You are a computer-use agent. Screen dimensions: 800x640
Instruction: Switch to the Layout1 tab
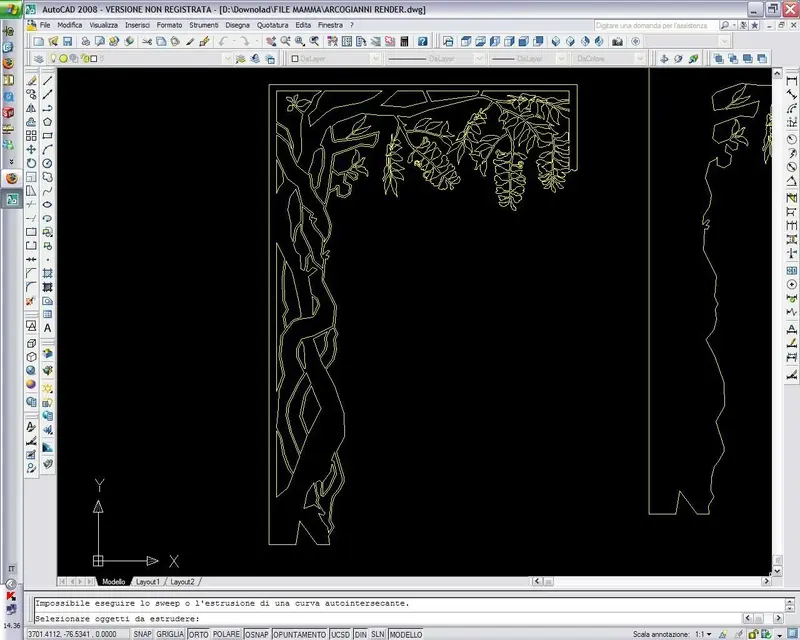pyautogui.click(x=147, y=581)
